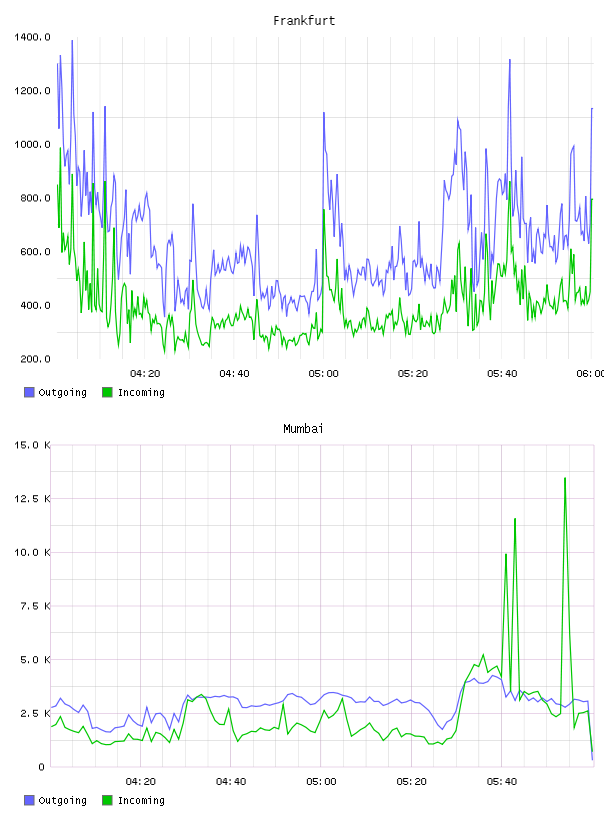
Task: Click the 12.5 K y-axis label on Mumbai
Action: click(x=32, y=499)
